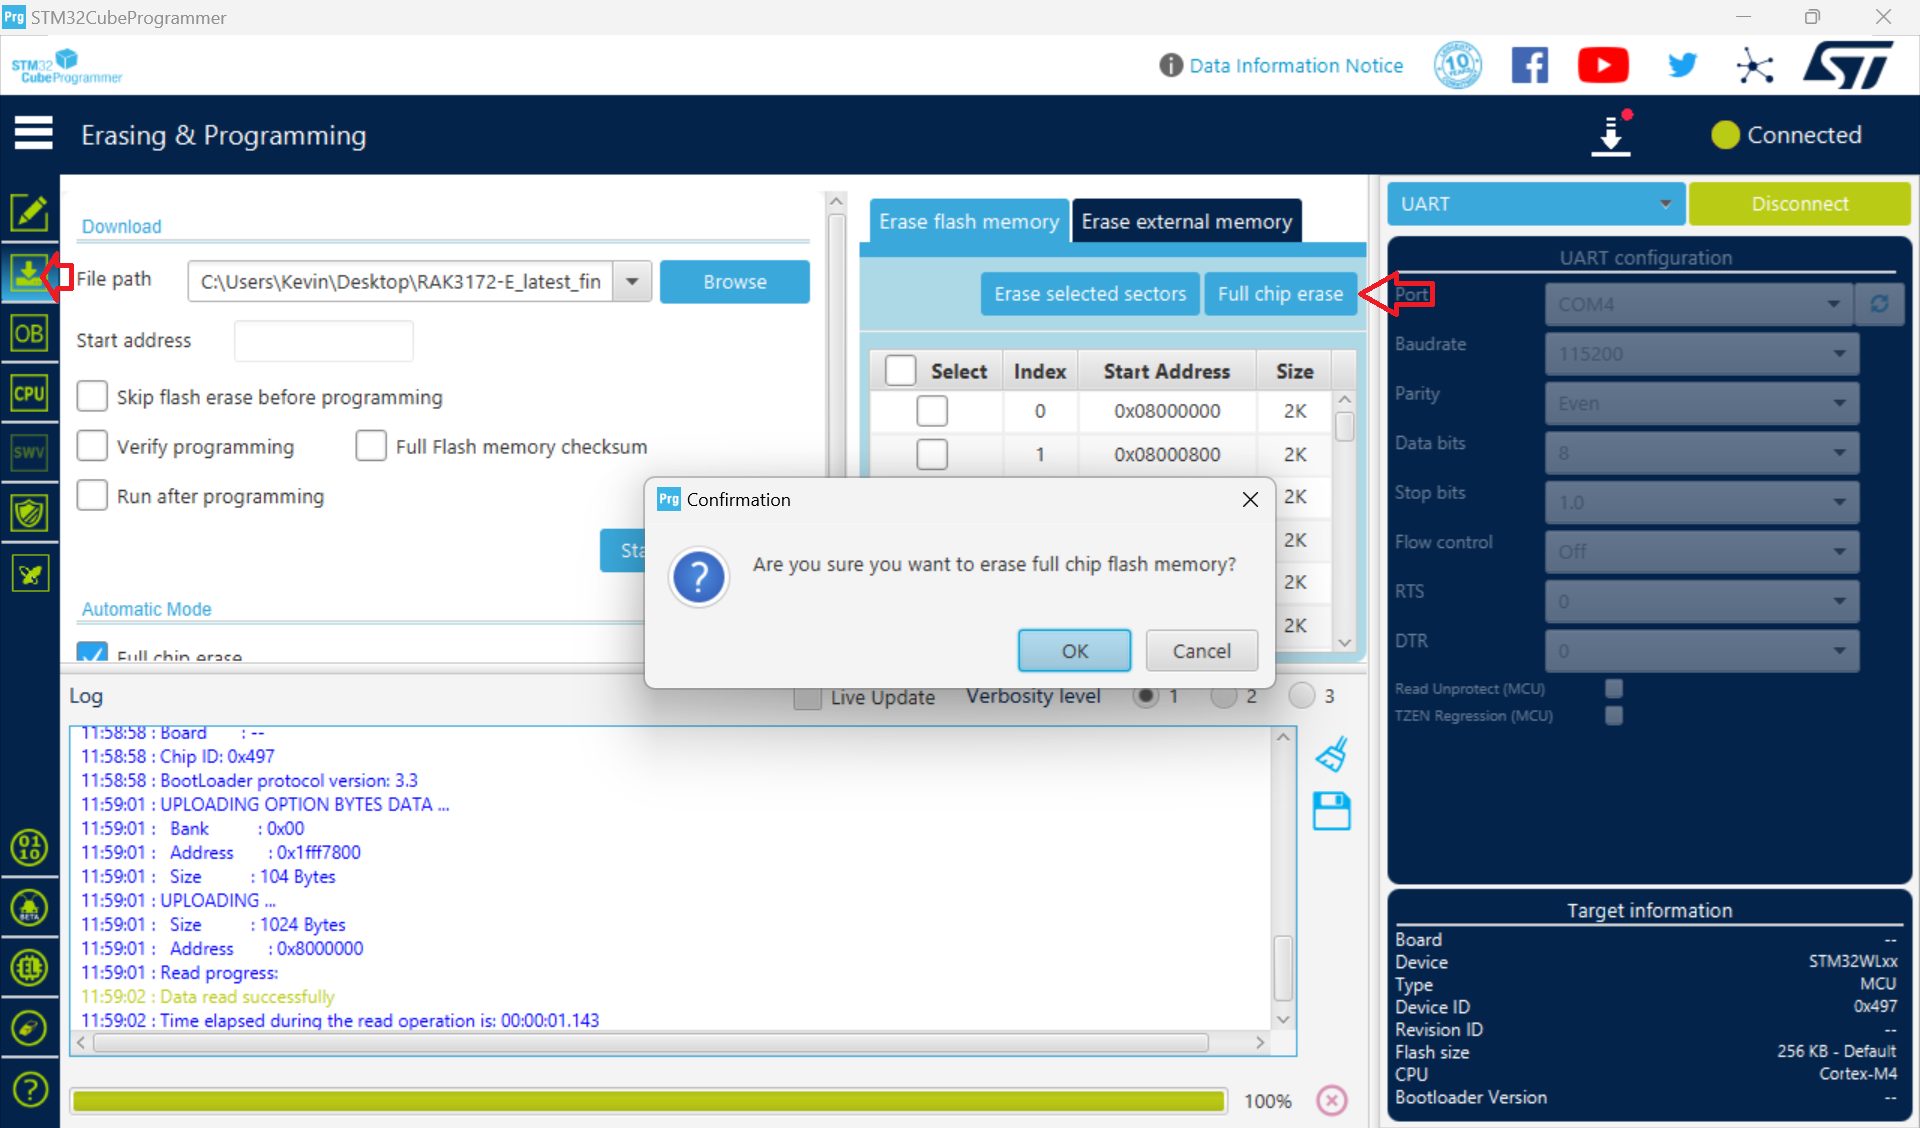Expand the File path history dropdown
Image resolution: width=1920 pixels, height=1128 pixels.
(x=632, y=282)
